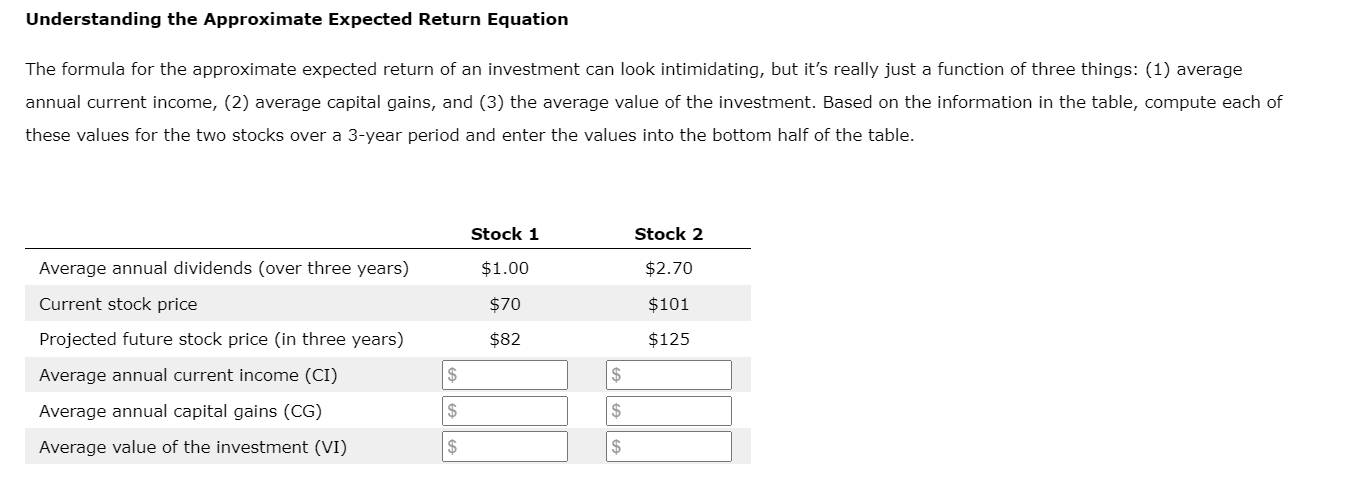Image resolution: width=1367 pixels, height=497 pixels.
Task: Click the $82 projected future price cell
Action: pos(505,339)
